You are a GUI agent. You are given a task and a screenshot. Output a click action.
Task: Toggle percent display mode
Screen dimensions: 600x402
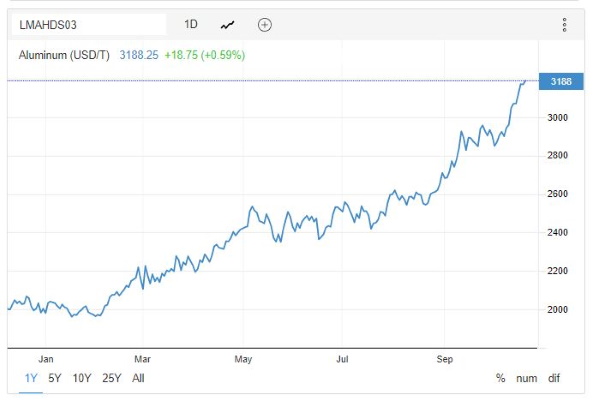[x=501, y=378]
